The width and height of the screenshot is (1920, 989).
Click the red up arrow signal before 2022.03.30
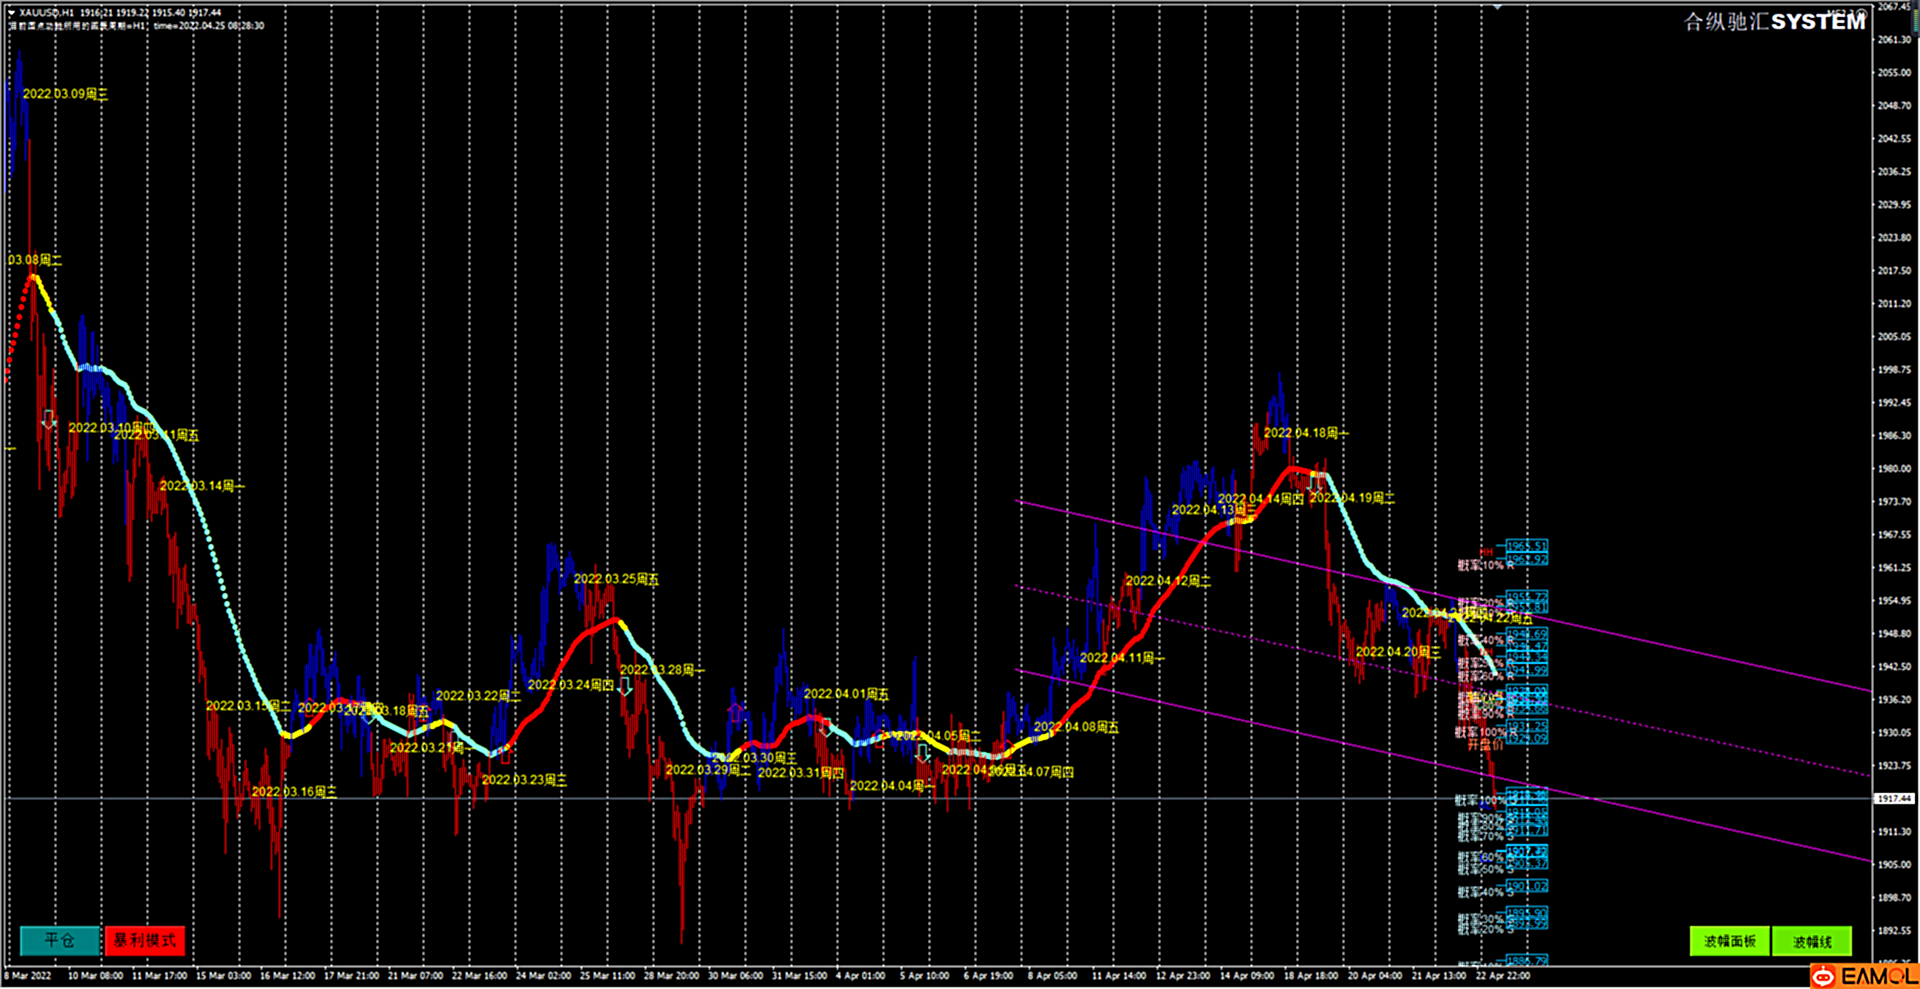point(736,712)
